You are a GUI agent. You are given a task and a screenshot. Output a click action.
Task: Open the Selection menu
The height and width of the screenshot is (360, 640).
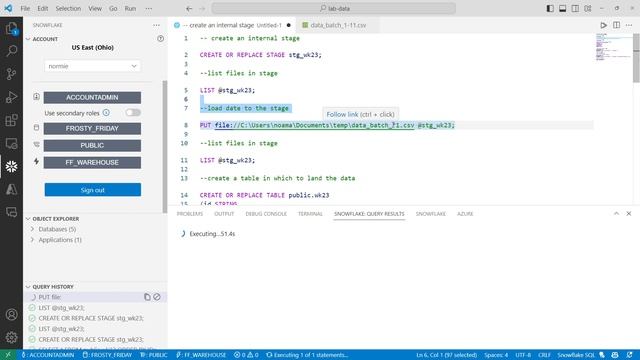tap(68, 8)
